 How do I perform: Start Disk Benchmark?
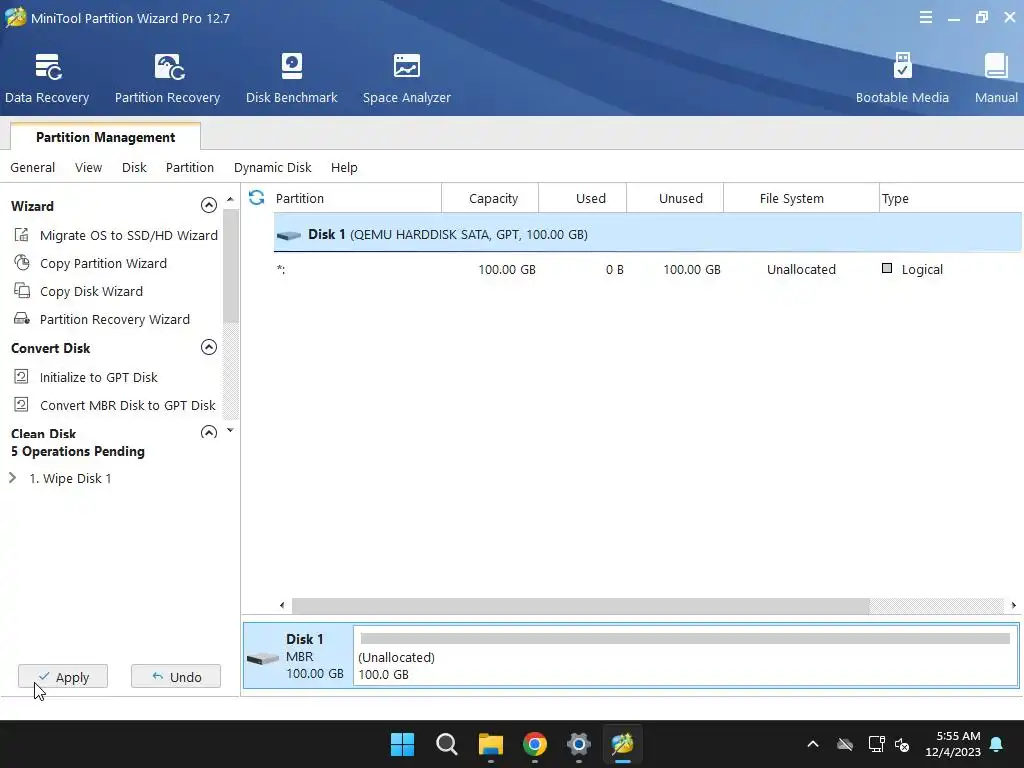coord(291,79)
